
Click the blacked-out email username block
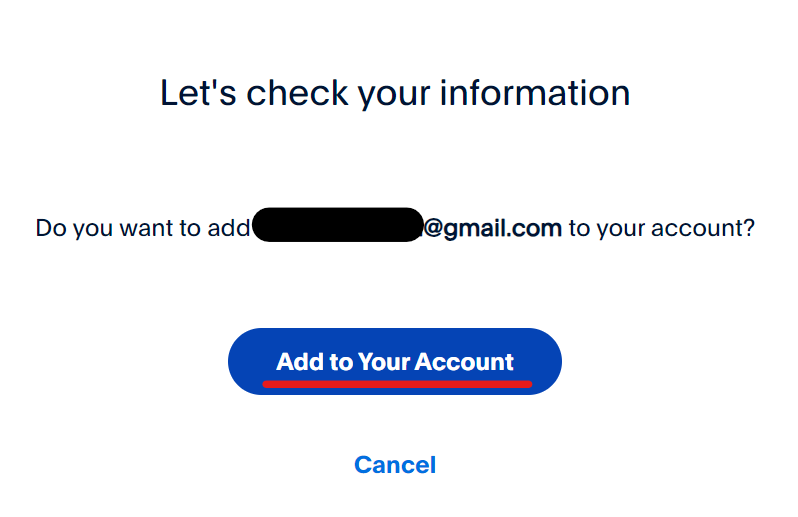click(x=338, y=224)
